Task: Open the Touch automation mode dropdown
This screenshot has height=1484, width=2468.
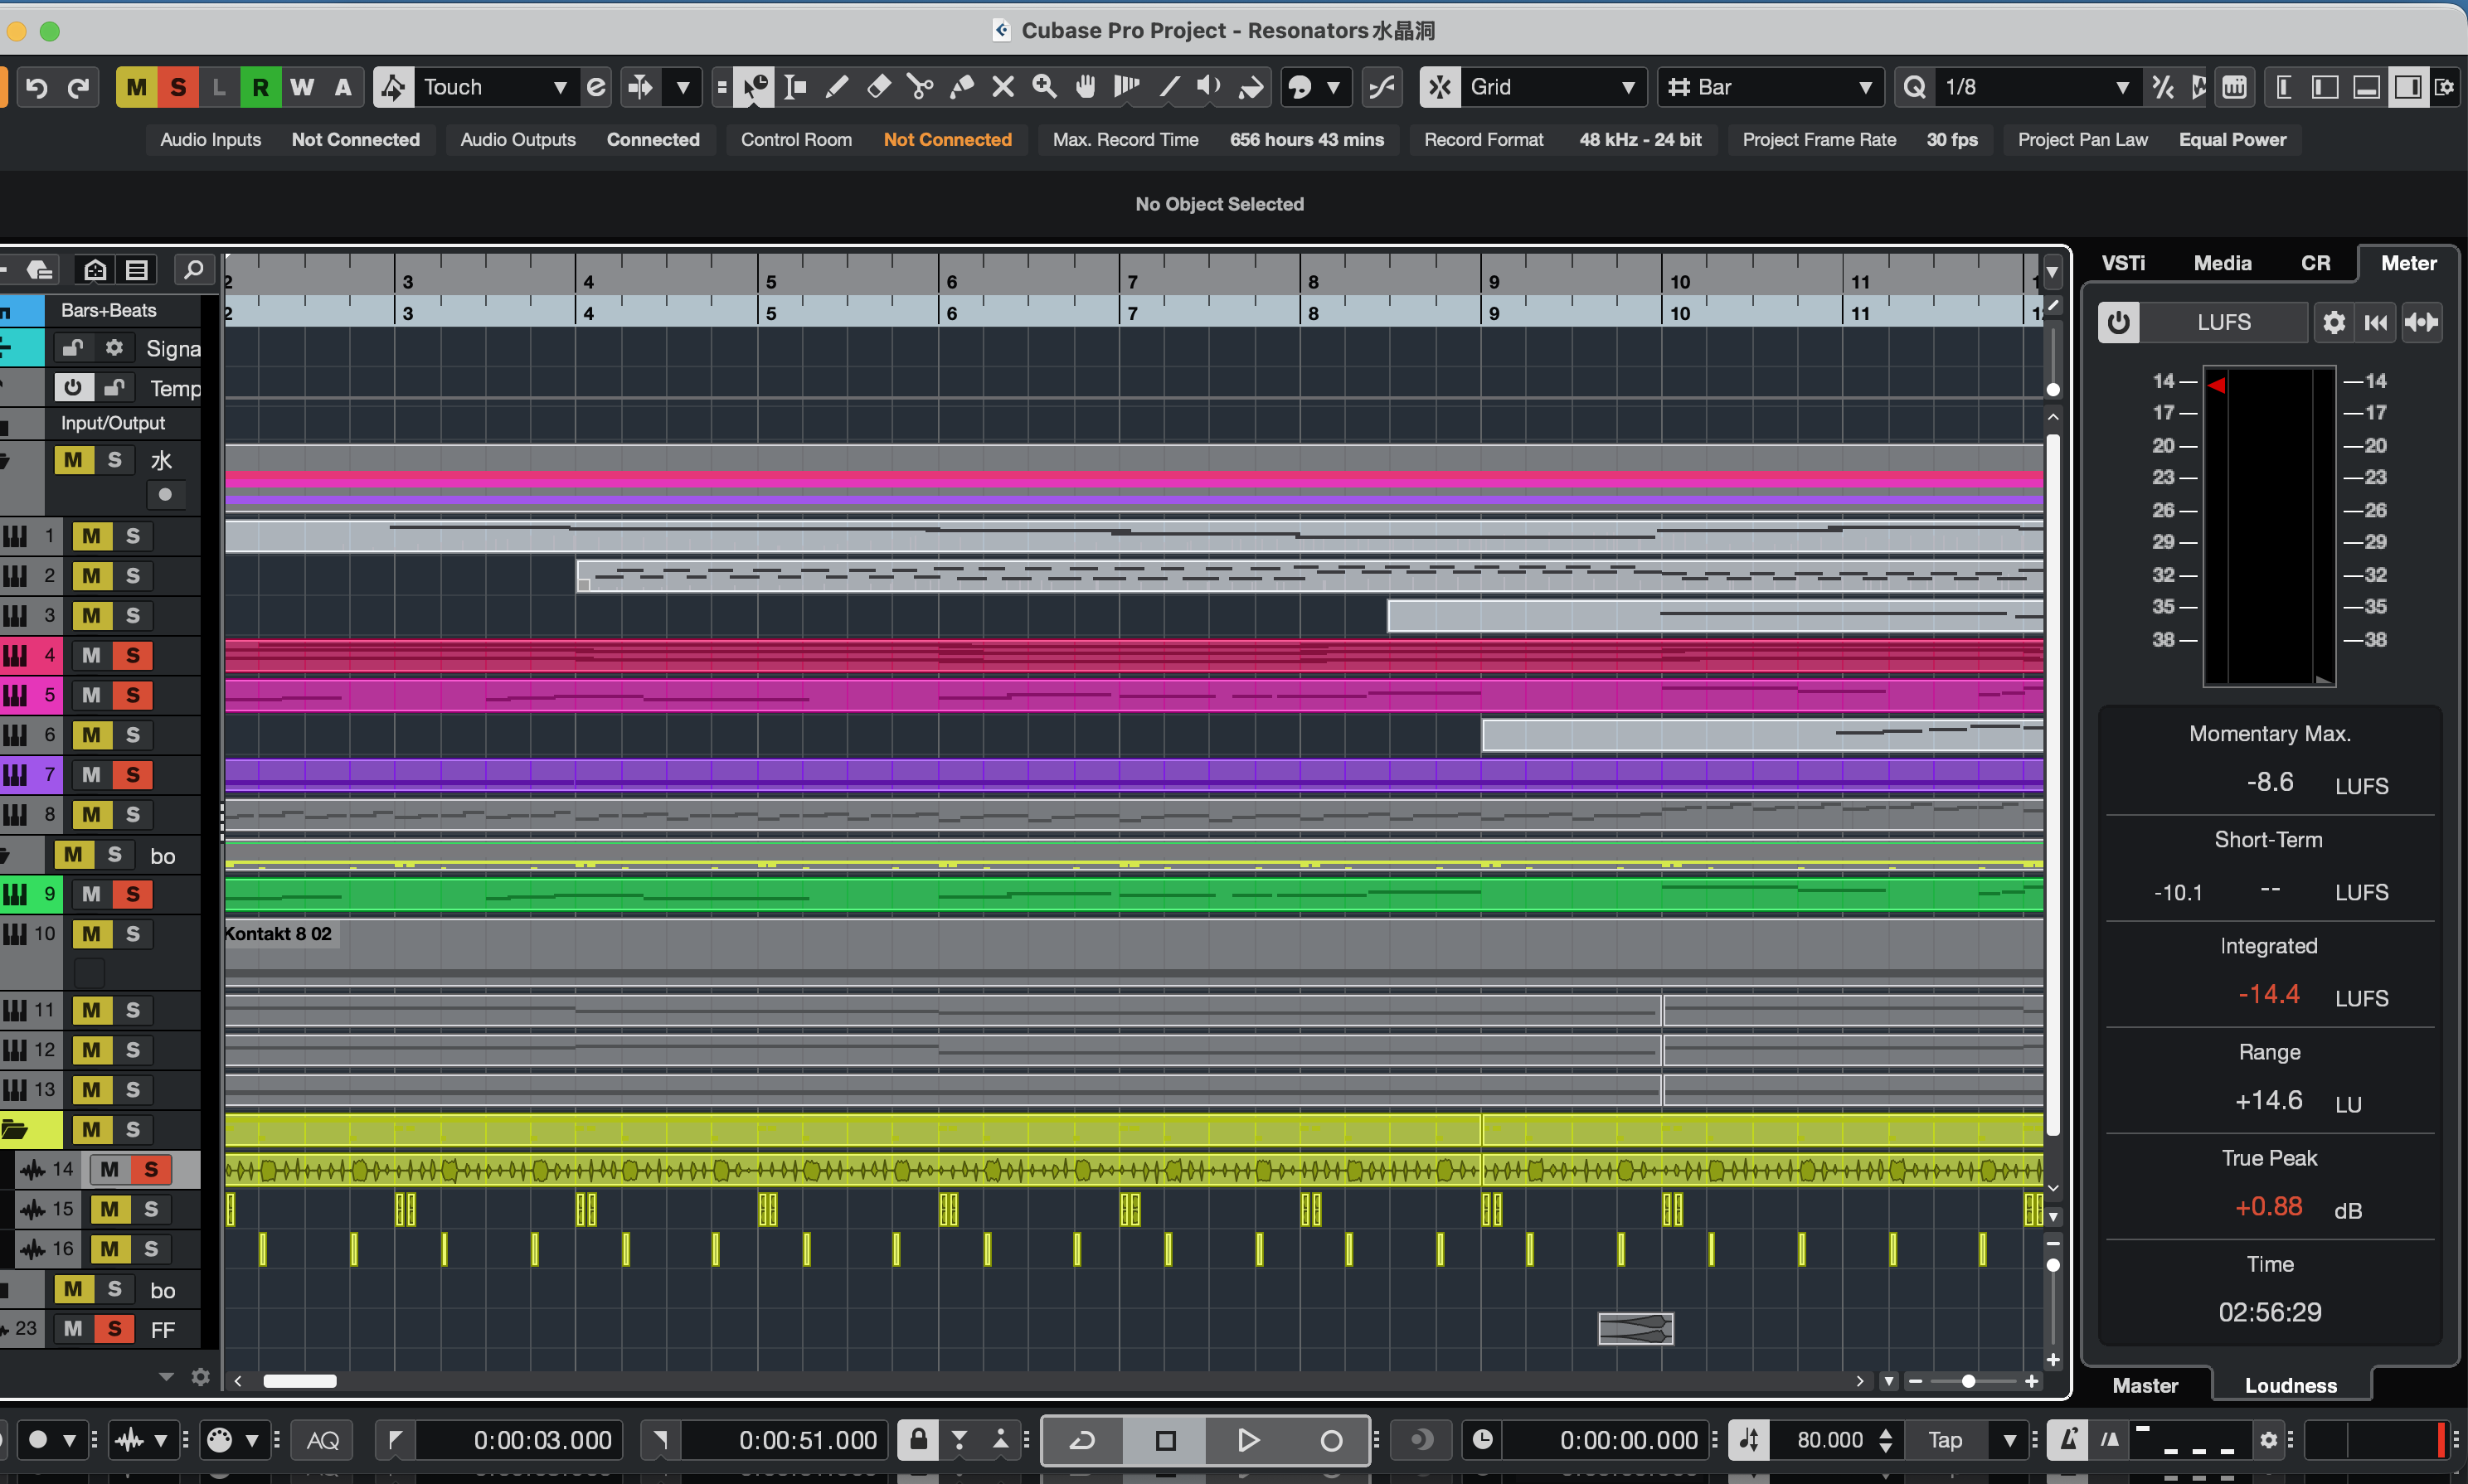Action: click(x=495, y=87)
